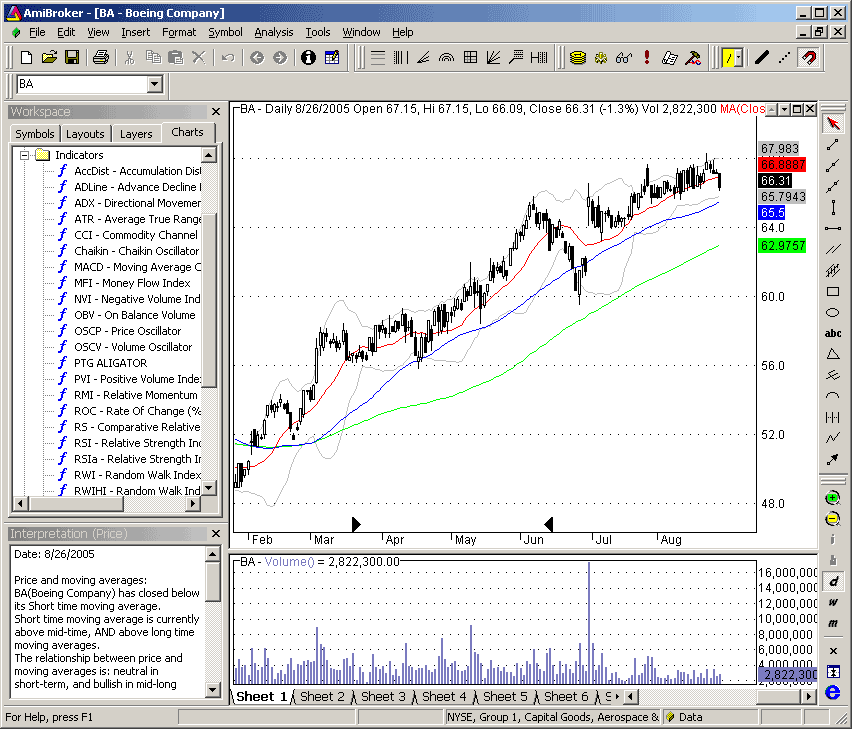
Task: Open a file with the folder icon
Action: [49, 57]
